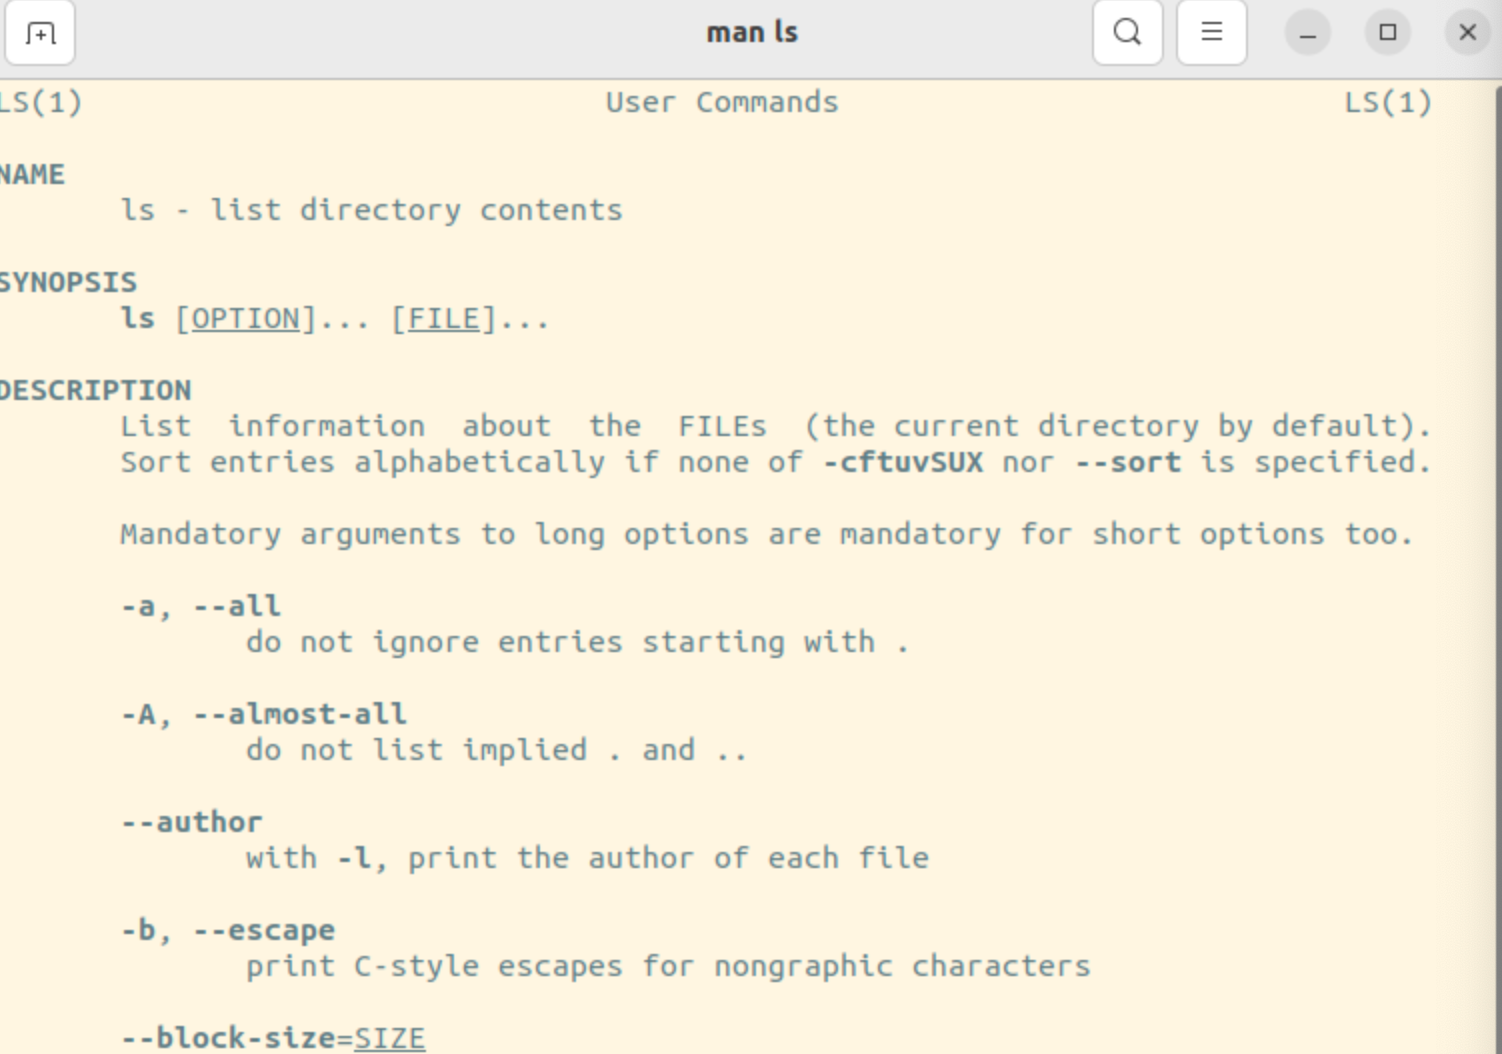Click the DESCRIPTION section heading
The image size is (1502, 1054).
[x=96, y=390]
